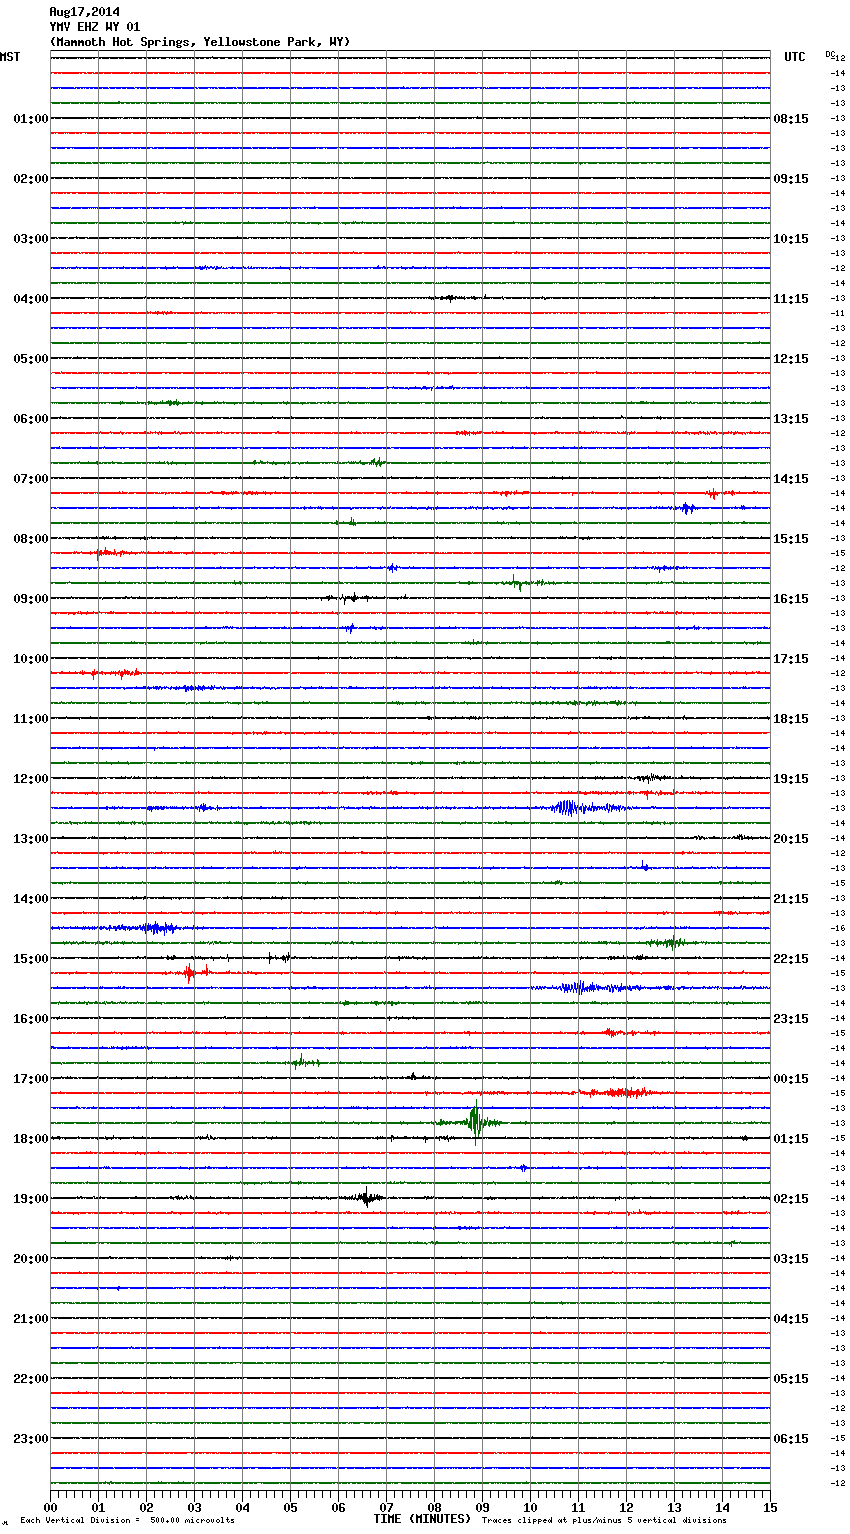Select the 23:00 MST row label
The height and width of the screenshot is (1534, 850).
31,1439
